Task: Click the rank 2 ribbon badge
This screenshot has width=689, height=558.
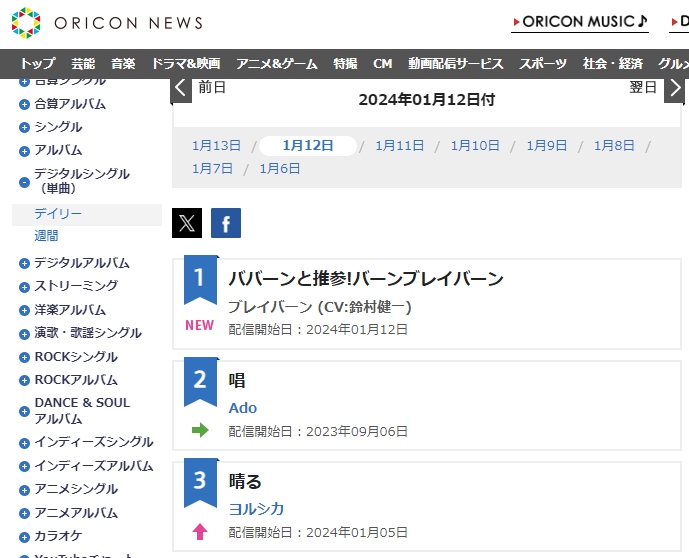Action: [x=200, y=382]
